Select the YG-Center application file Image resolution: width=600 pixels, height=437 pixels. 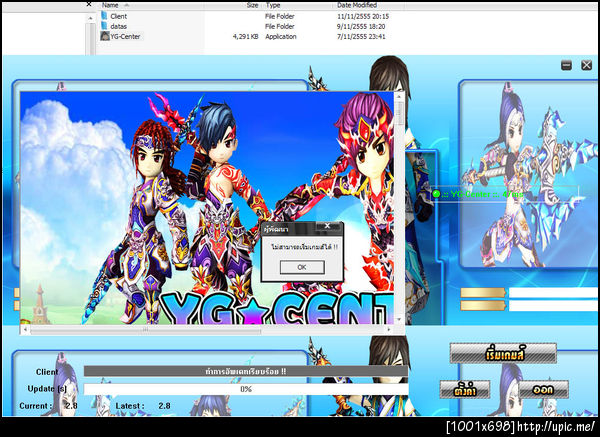pos(125,36)
